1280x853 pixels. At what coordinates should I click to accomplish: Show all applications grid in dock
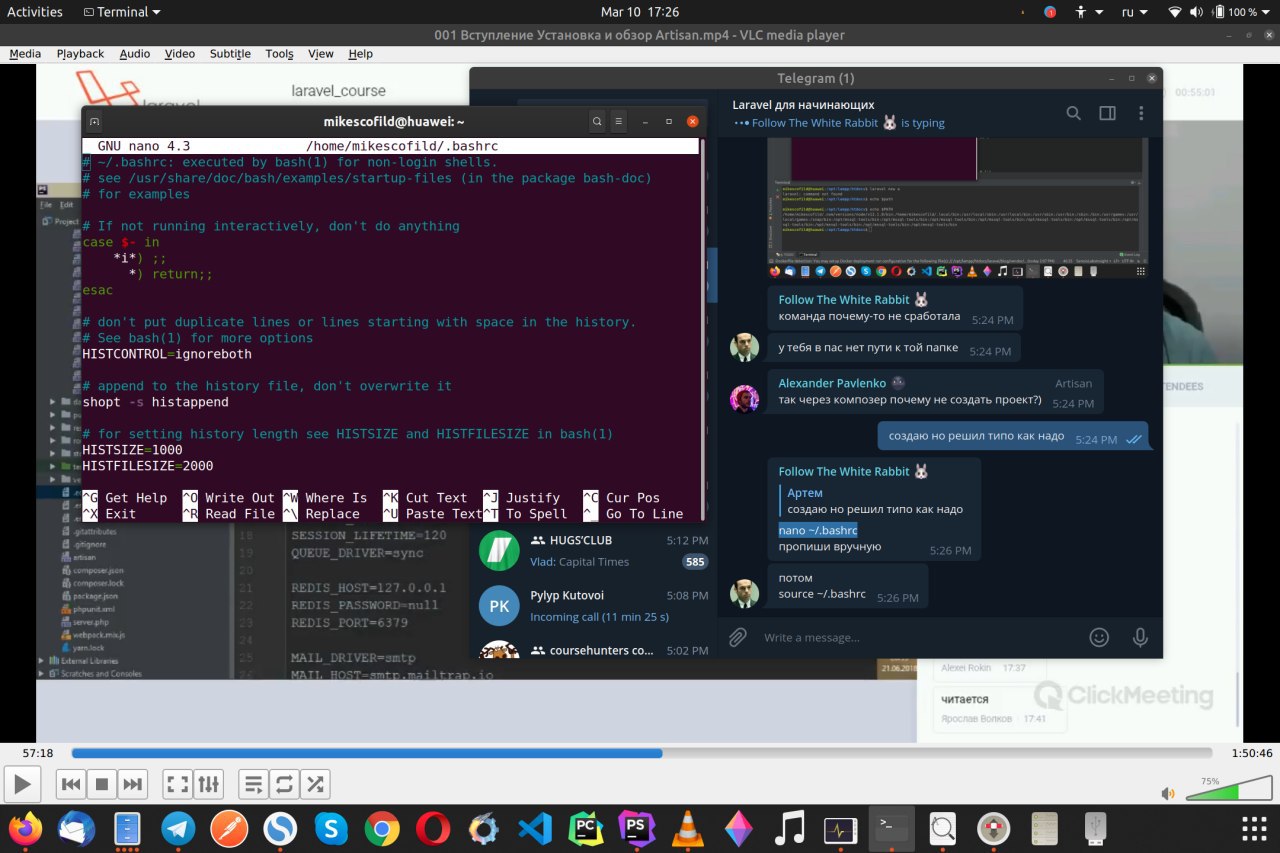pyautogui.click(x=1254, y=828)
